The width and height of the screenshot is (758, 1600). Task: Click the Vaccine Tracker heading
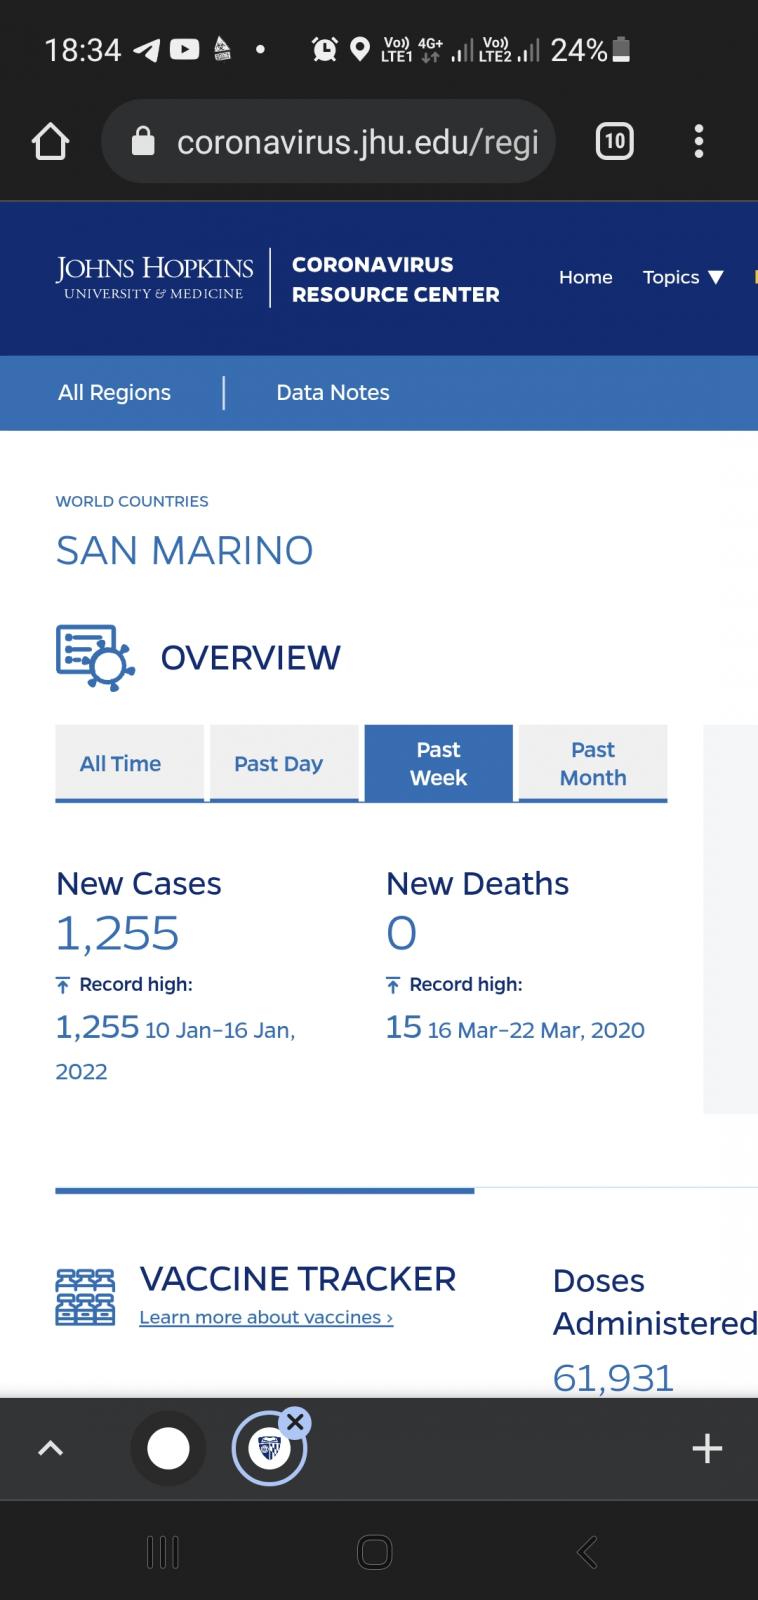298,1279
